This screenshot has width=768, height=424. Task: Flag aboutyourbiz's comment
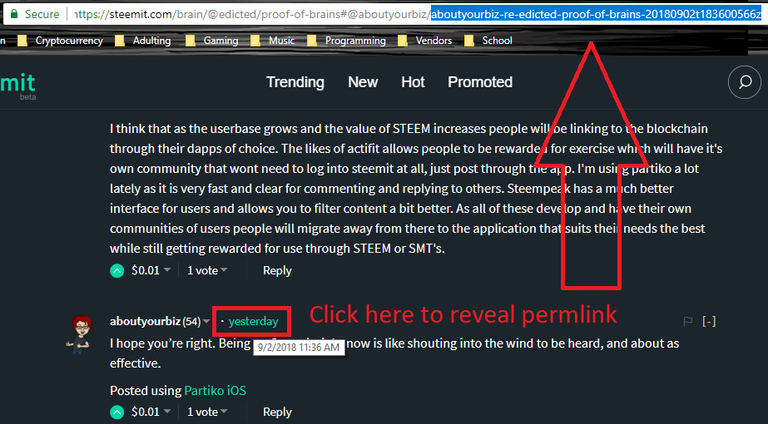click(x=688, y=321)
